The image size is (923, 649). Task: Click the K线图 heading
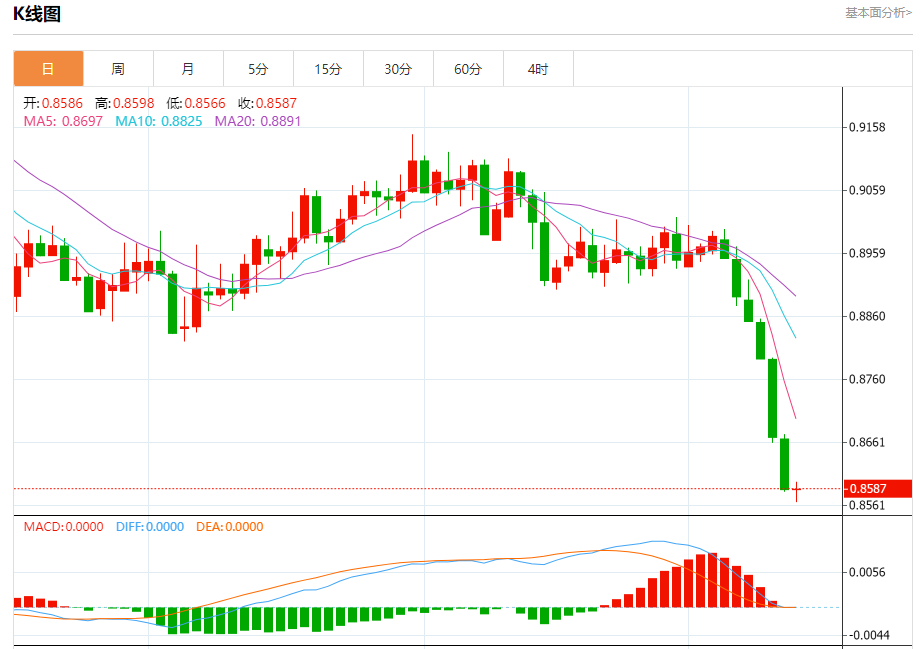tap(37, 14)
